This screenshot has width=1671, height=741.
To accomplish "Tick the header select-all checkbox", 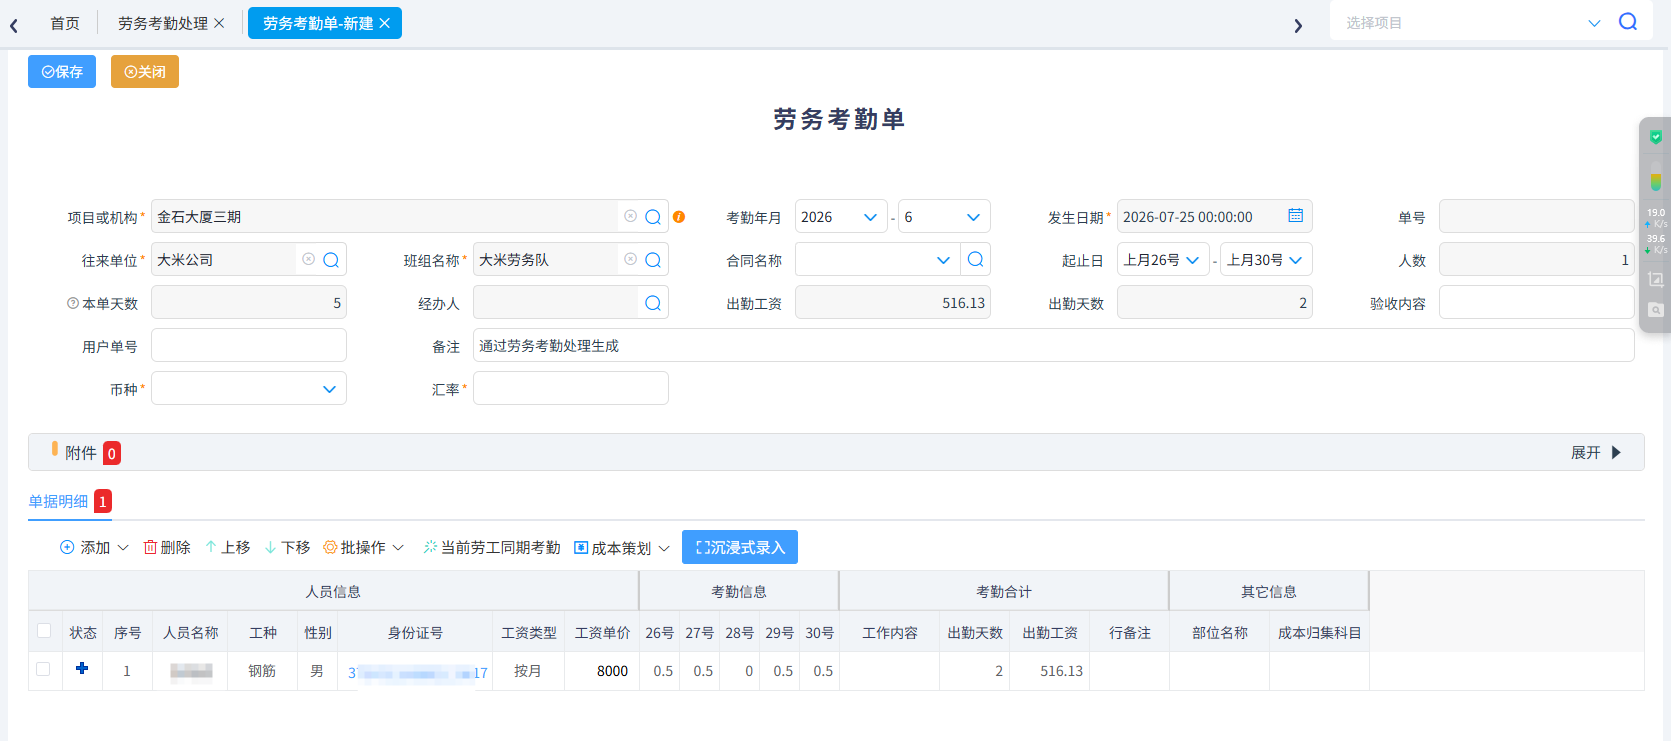I will click(x=44, y=630).
